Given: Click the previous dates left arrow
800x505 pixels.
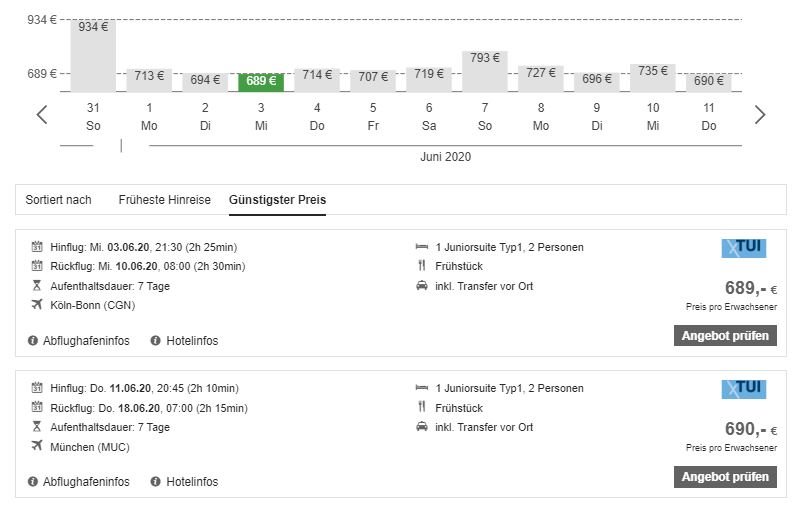Looking at the screenshot, I should [x=42, y=115].
